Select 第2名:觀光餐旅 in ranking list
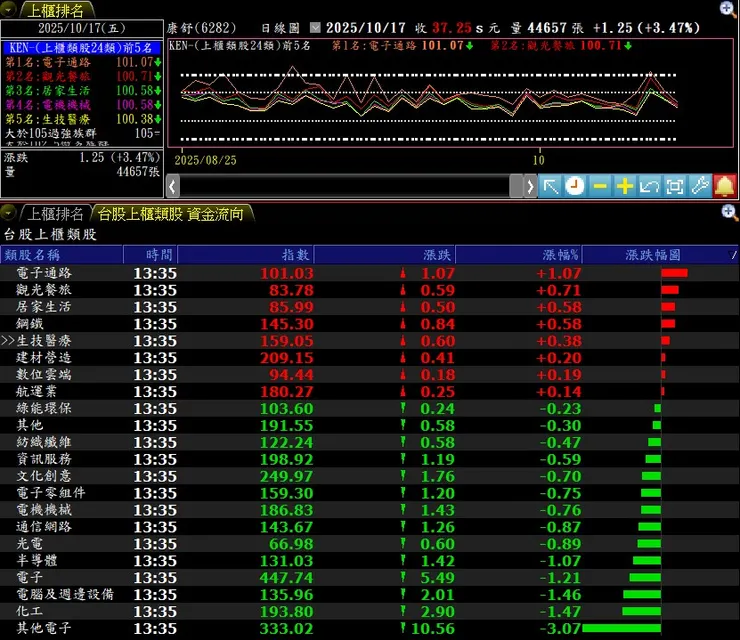The width and height of the screenshot is (740, 640). pyautogui.click(x=82, y=76)
